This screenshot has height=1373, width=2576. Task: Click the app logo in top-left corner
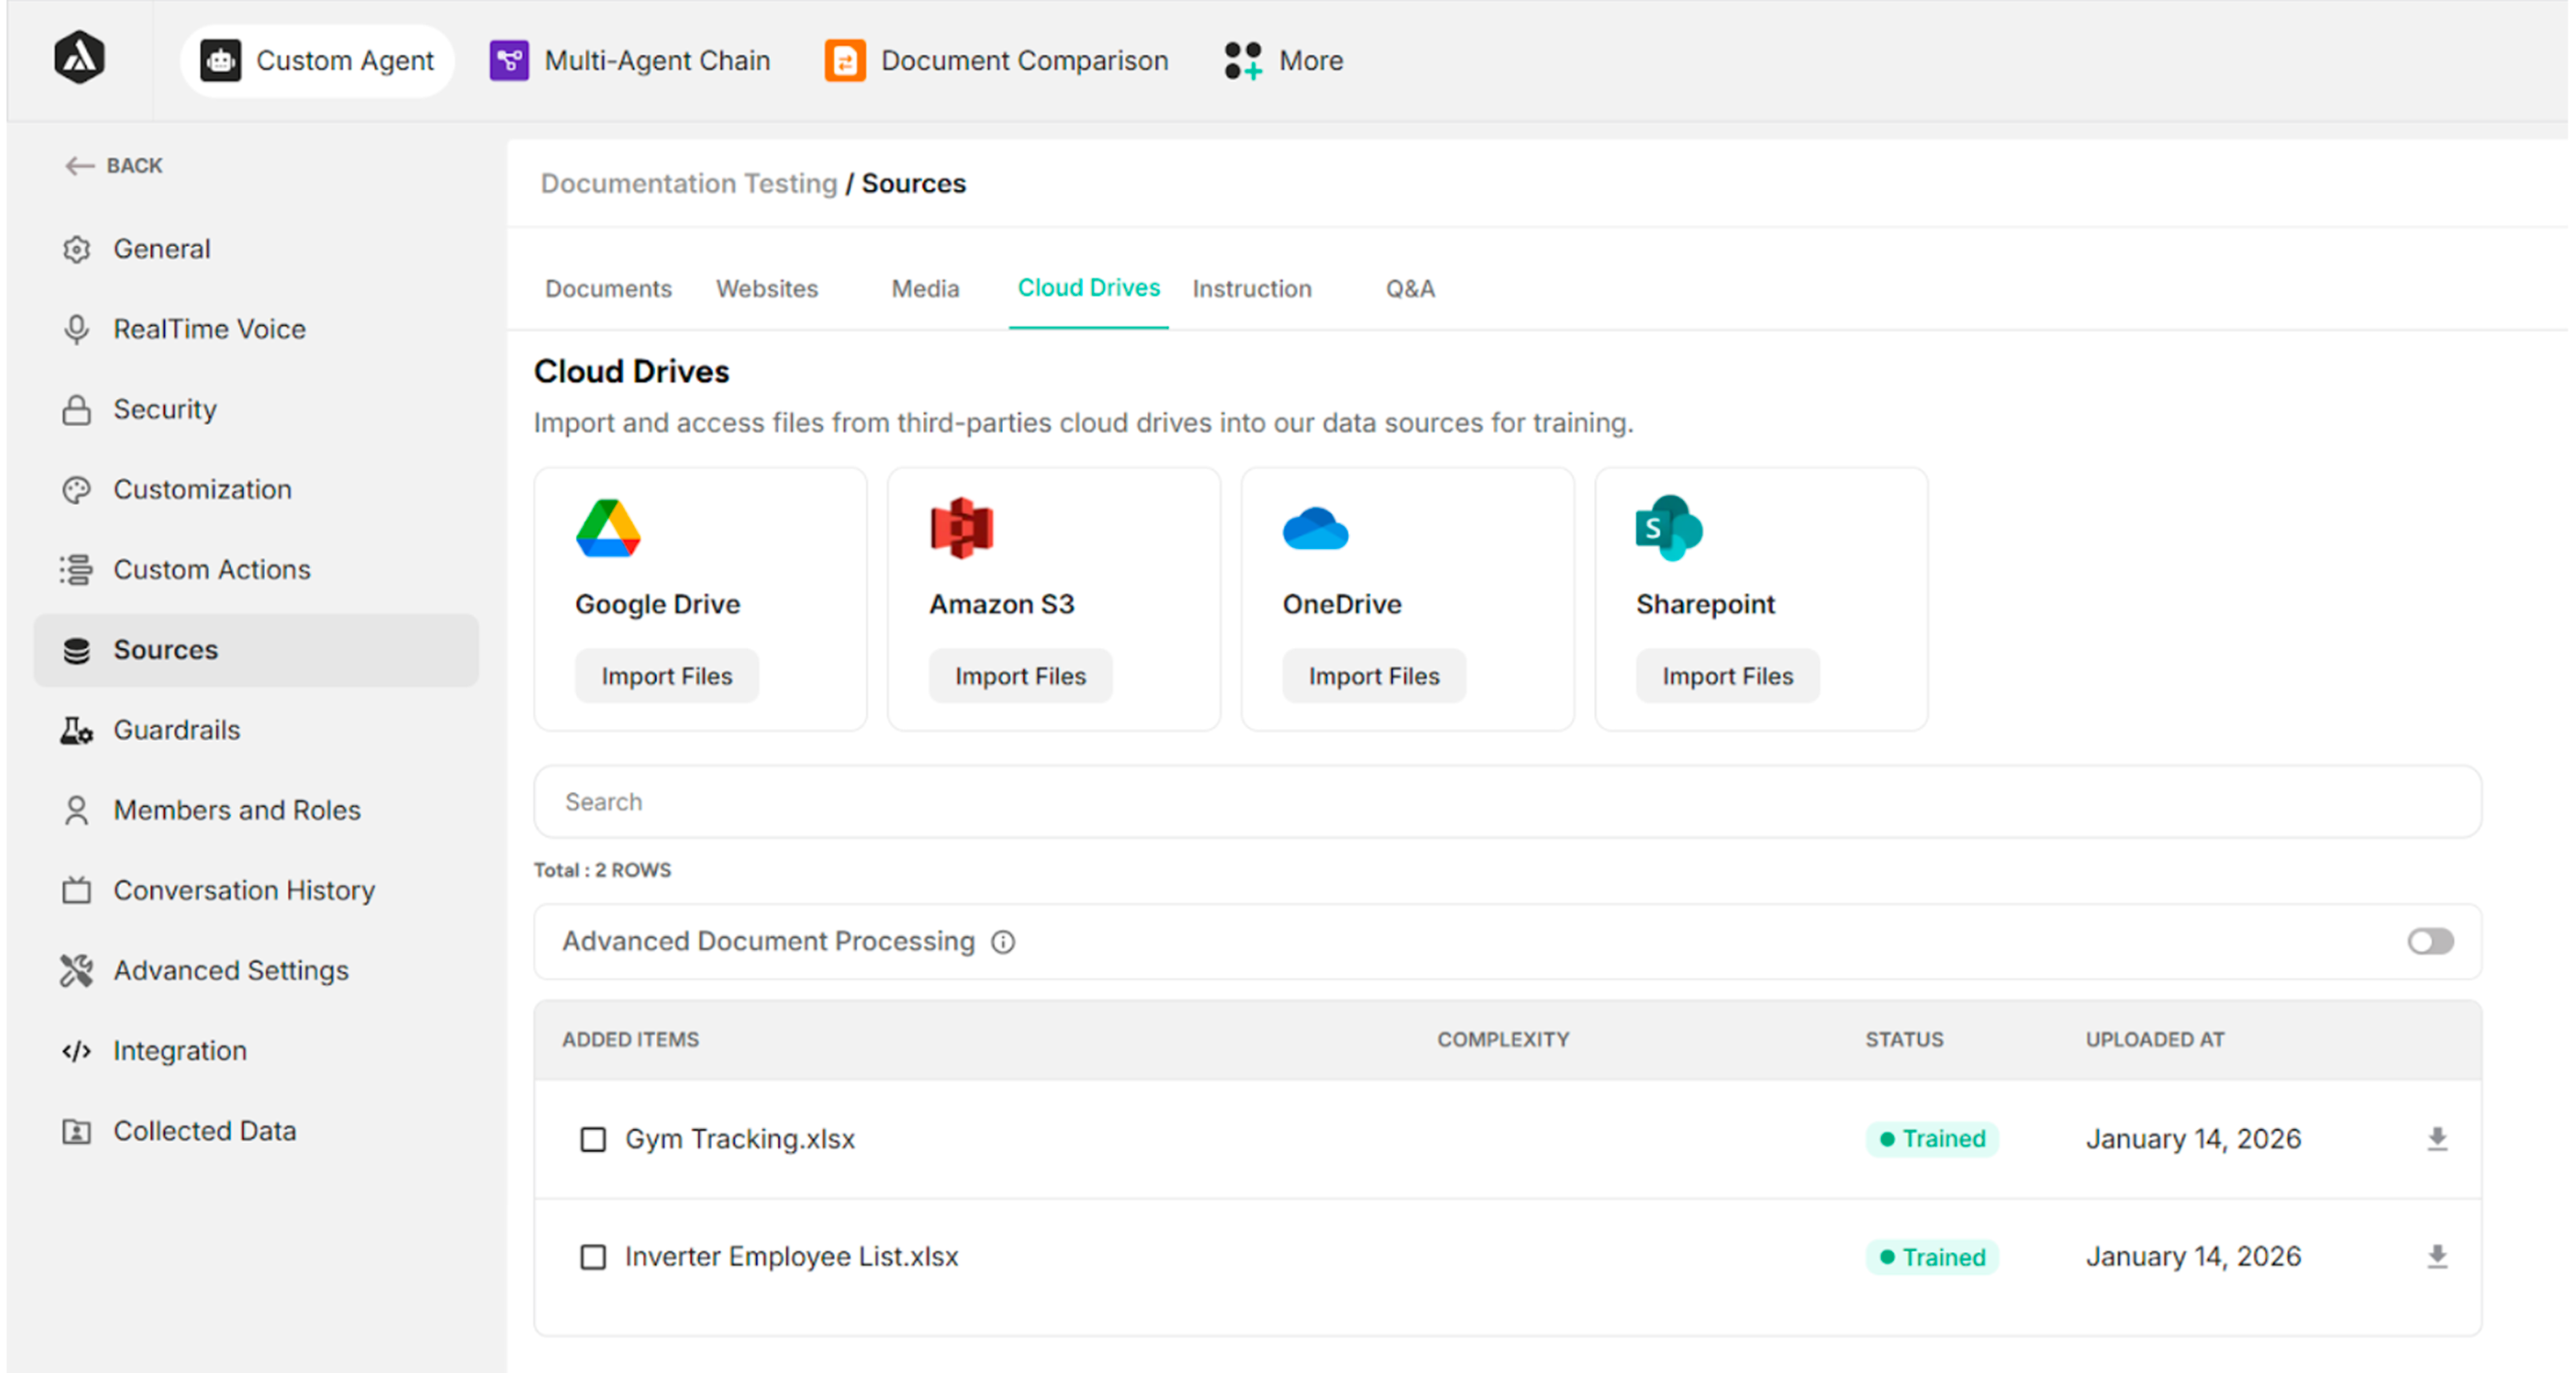(x=79, y=57)
